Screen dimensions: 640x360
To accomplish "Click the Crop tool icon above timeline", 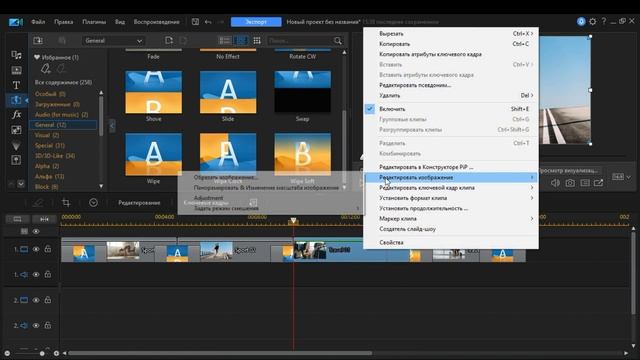I will point(66,202).
